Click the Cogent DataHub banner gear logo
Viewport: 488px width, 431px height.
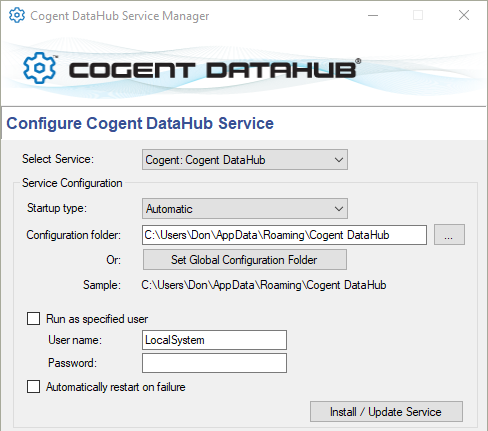[39, 68]
